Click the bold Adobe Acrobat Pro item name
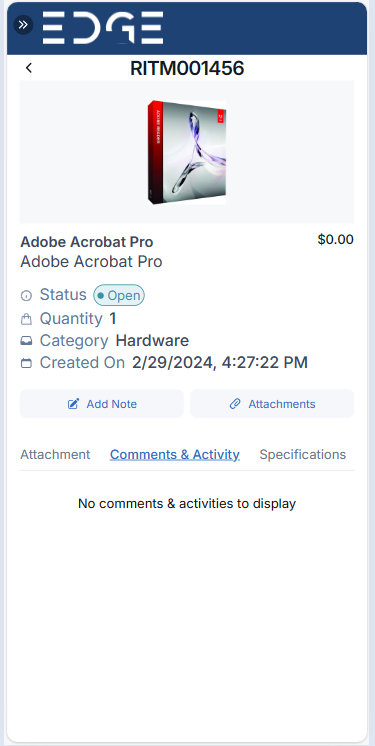 tap(87, 242)
